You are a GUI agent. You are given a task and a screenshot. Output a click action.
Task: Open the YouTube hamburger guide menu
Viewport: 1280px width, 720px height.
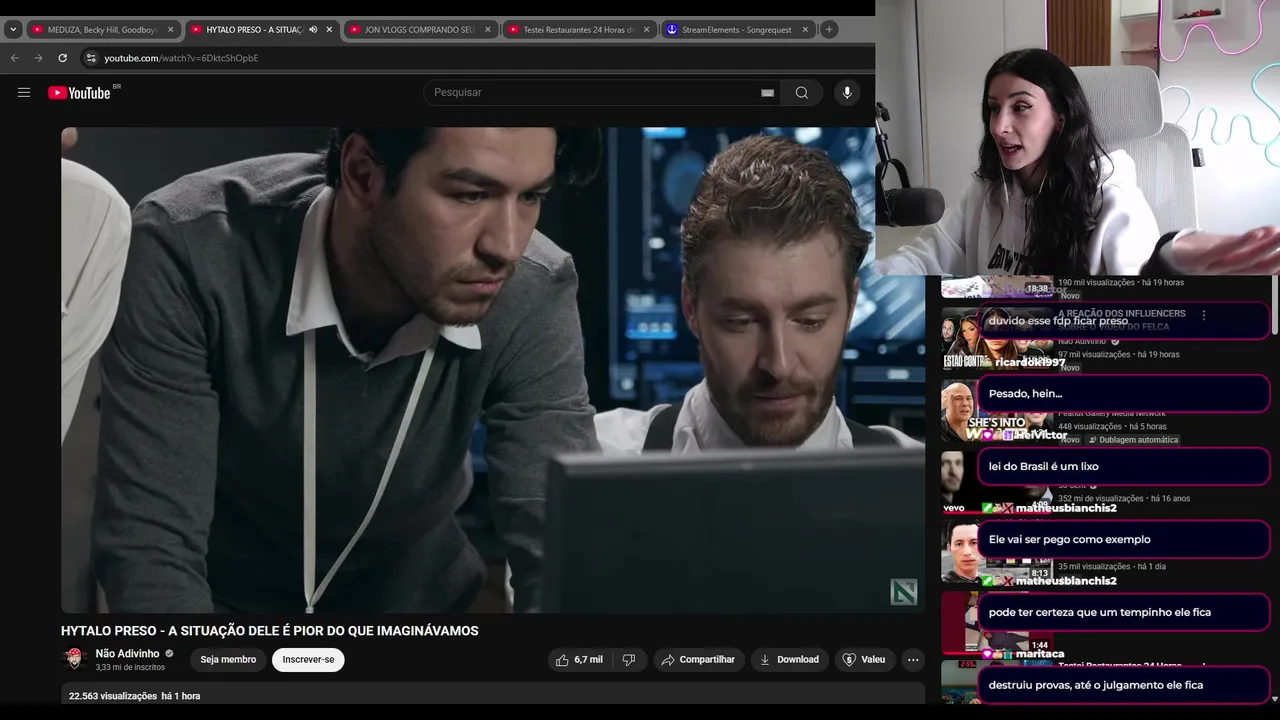[24, 93]
